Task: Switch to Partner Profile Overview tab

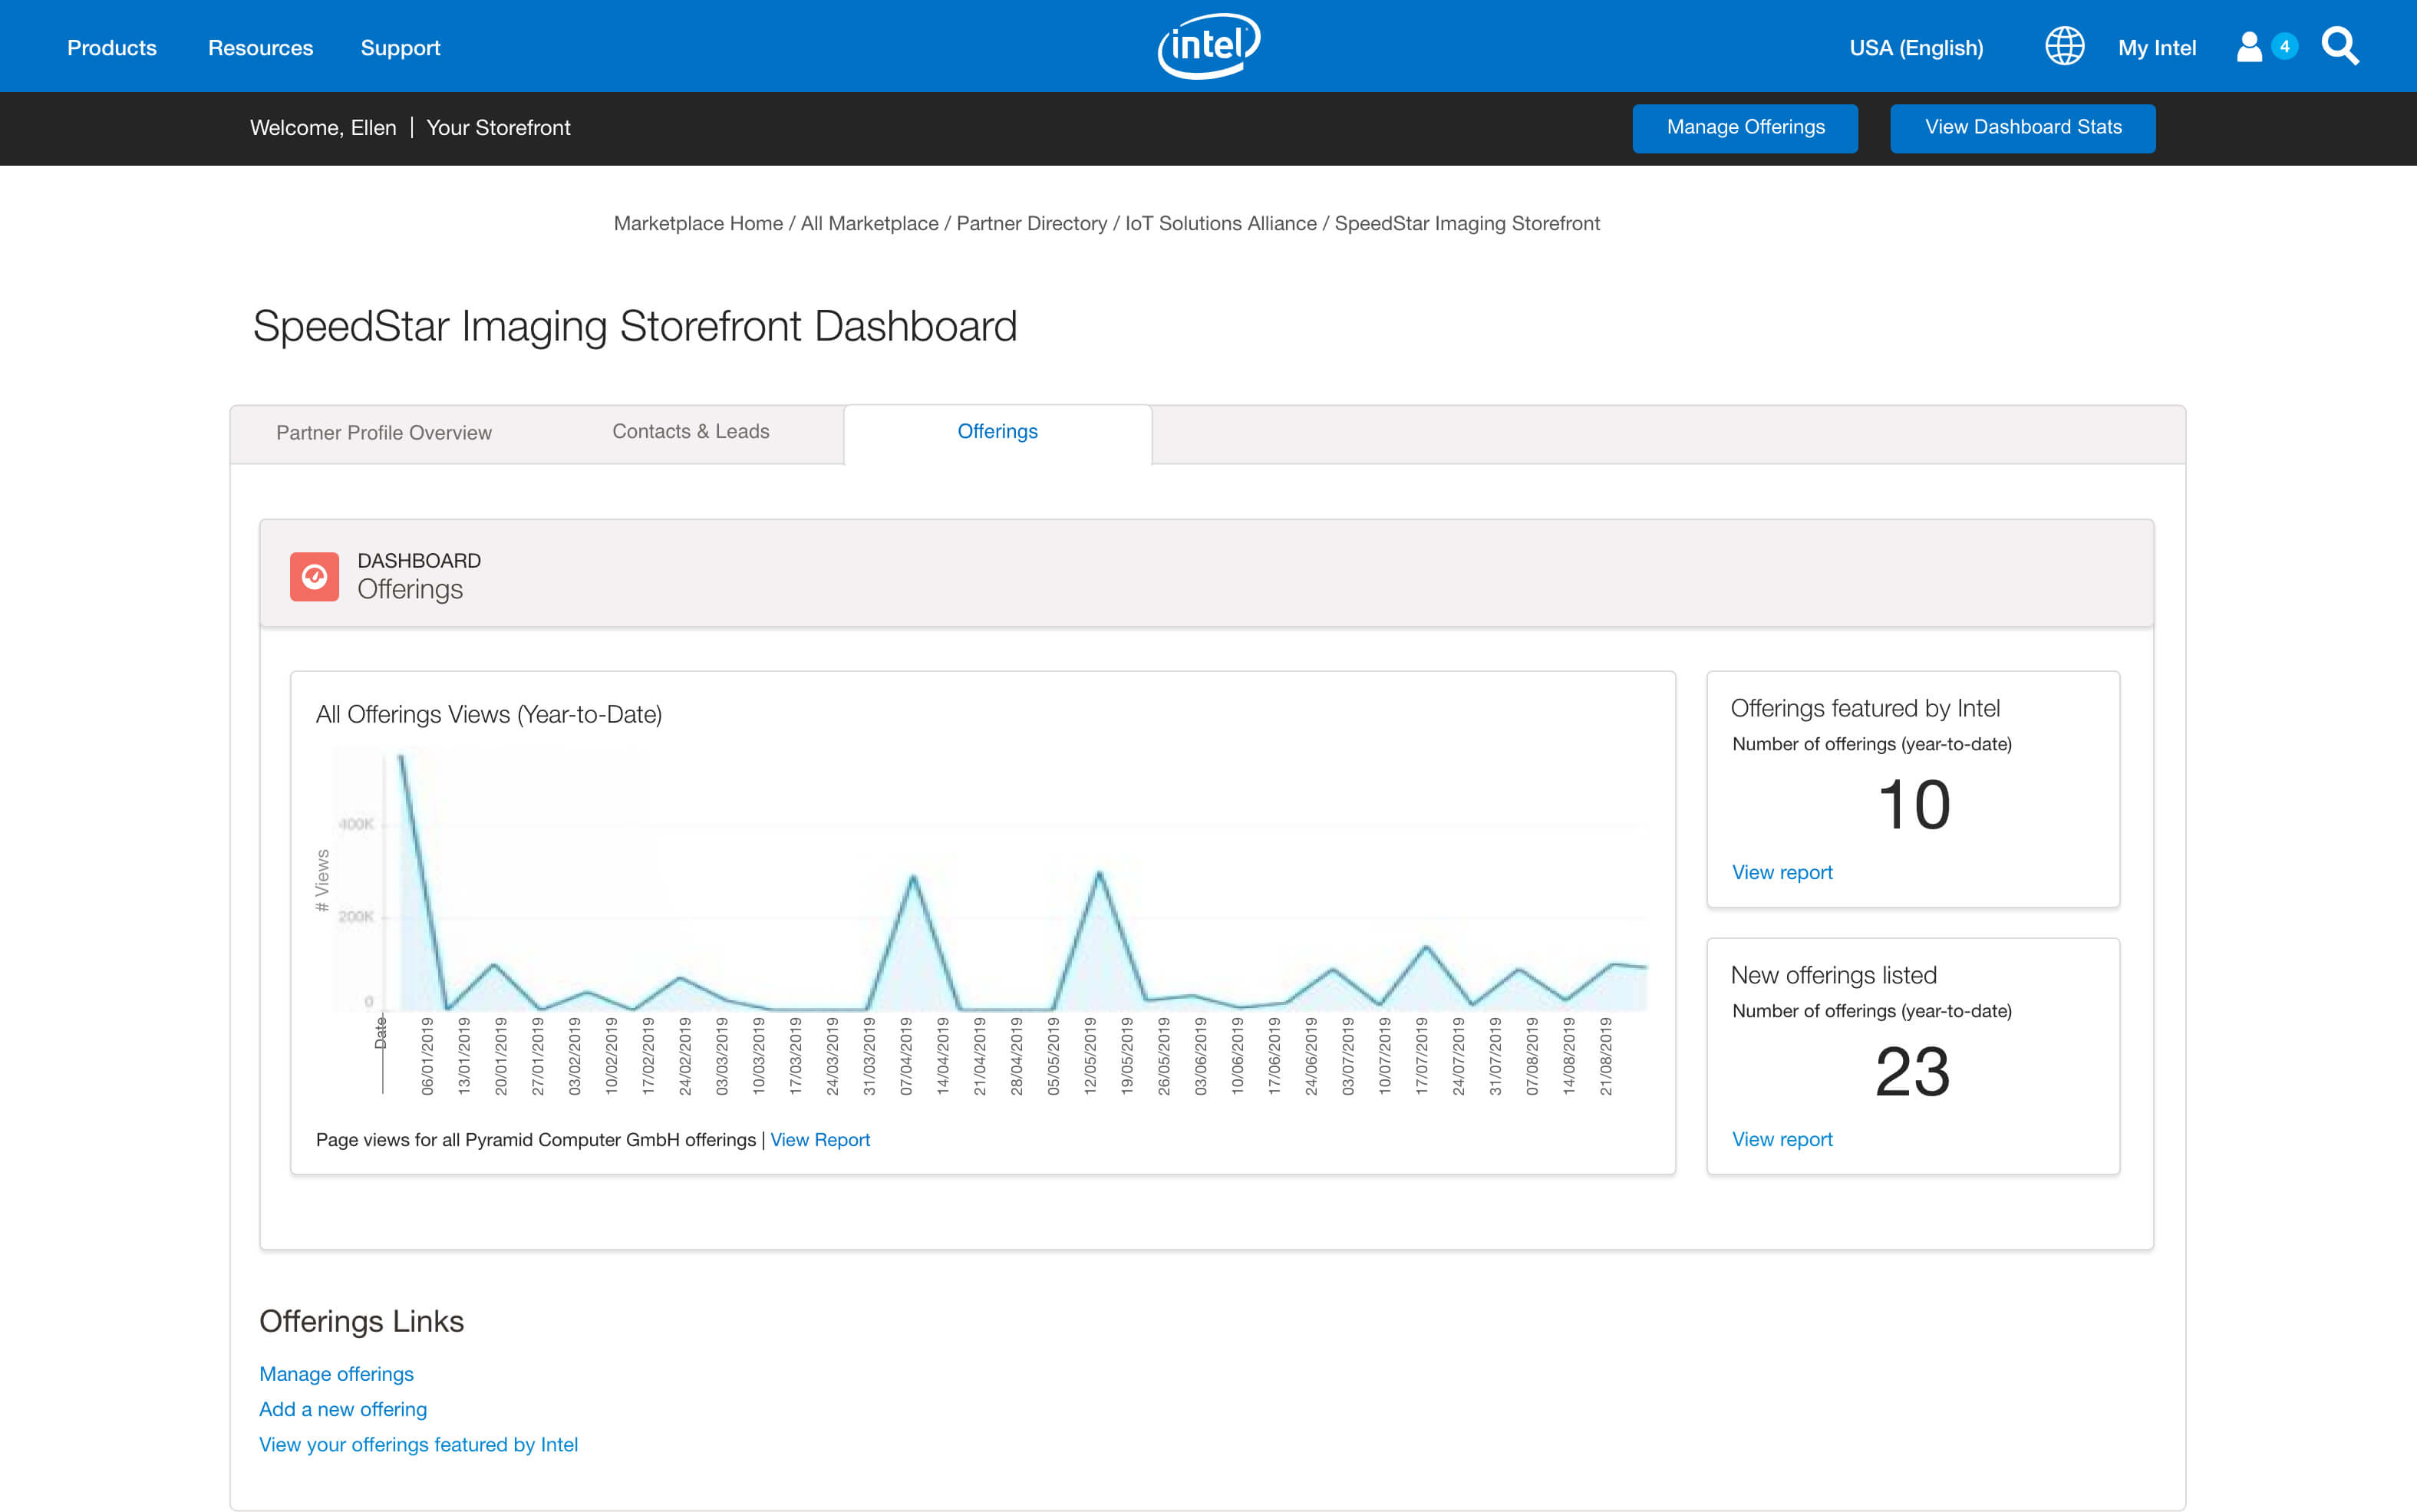Action: pyautogui.click(x=384, y=433)
